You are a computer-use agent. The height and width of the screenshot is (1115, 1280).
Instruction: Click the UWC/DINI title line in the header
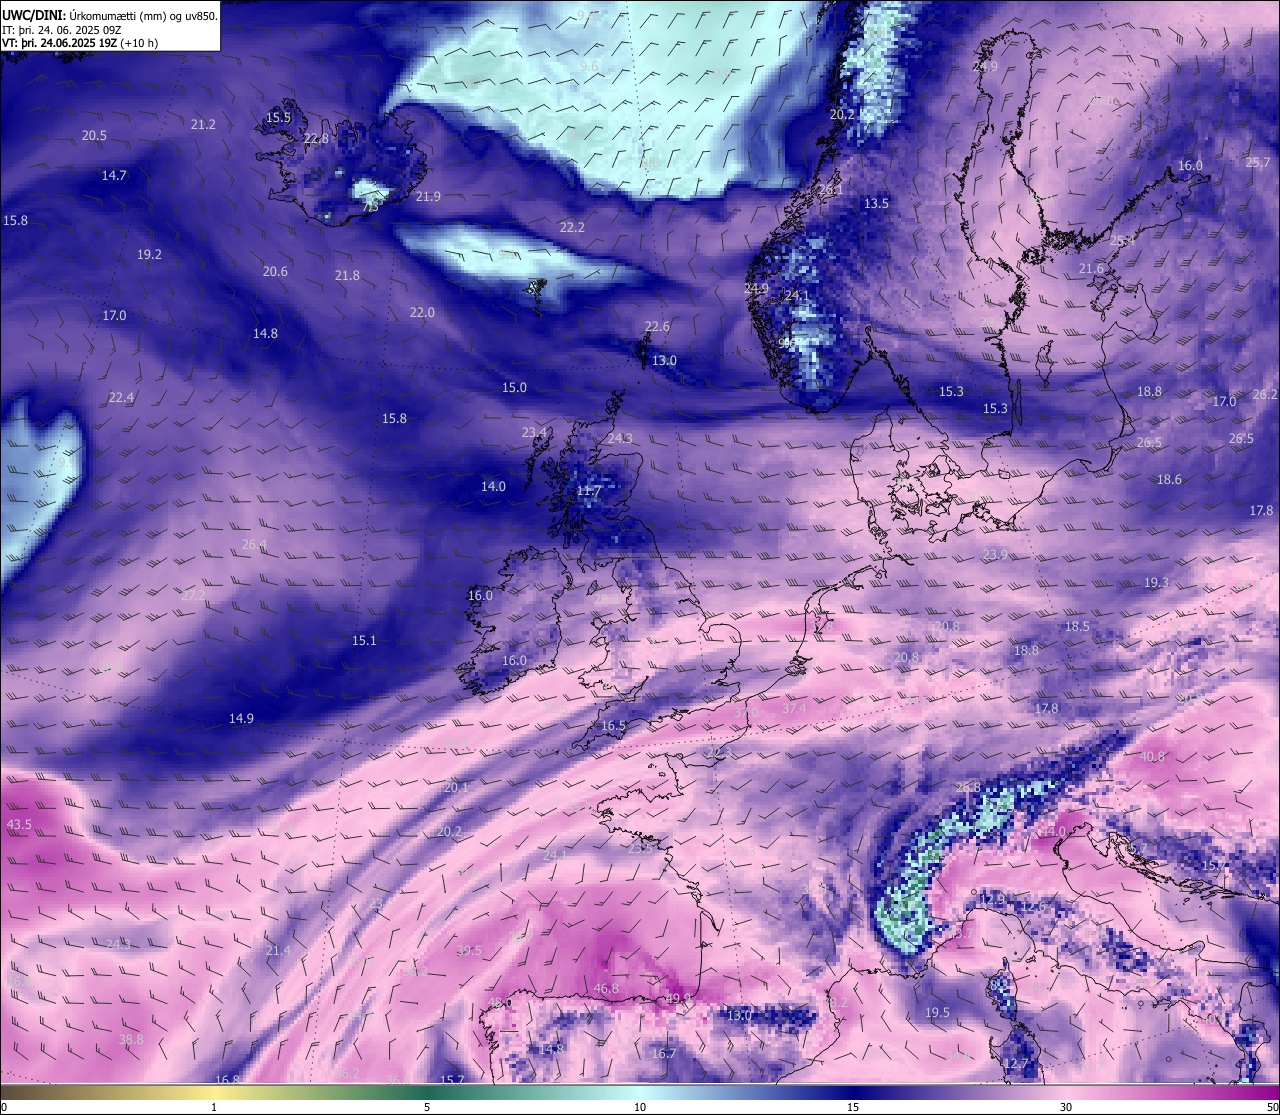point(110,15)
